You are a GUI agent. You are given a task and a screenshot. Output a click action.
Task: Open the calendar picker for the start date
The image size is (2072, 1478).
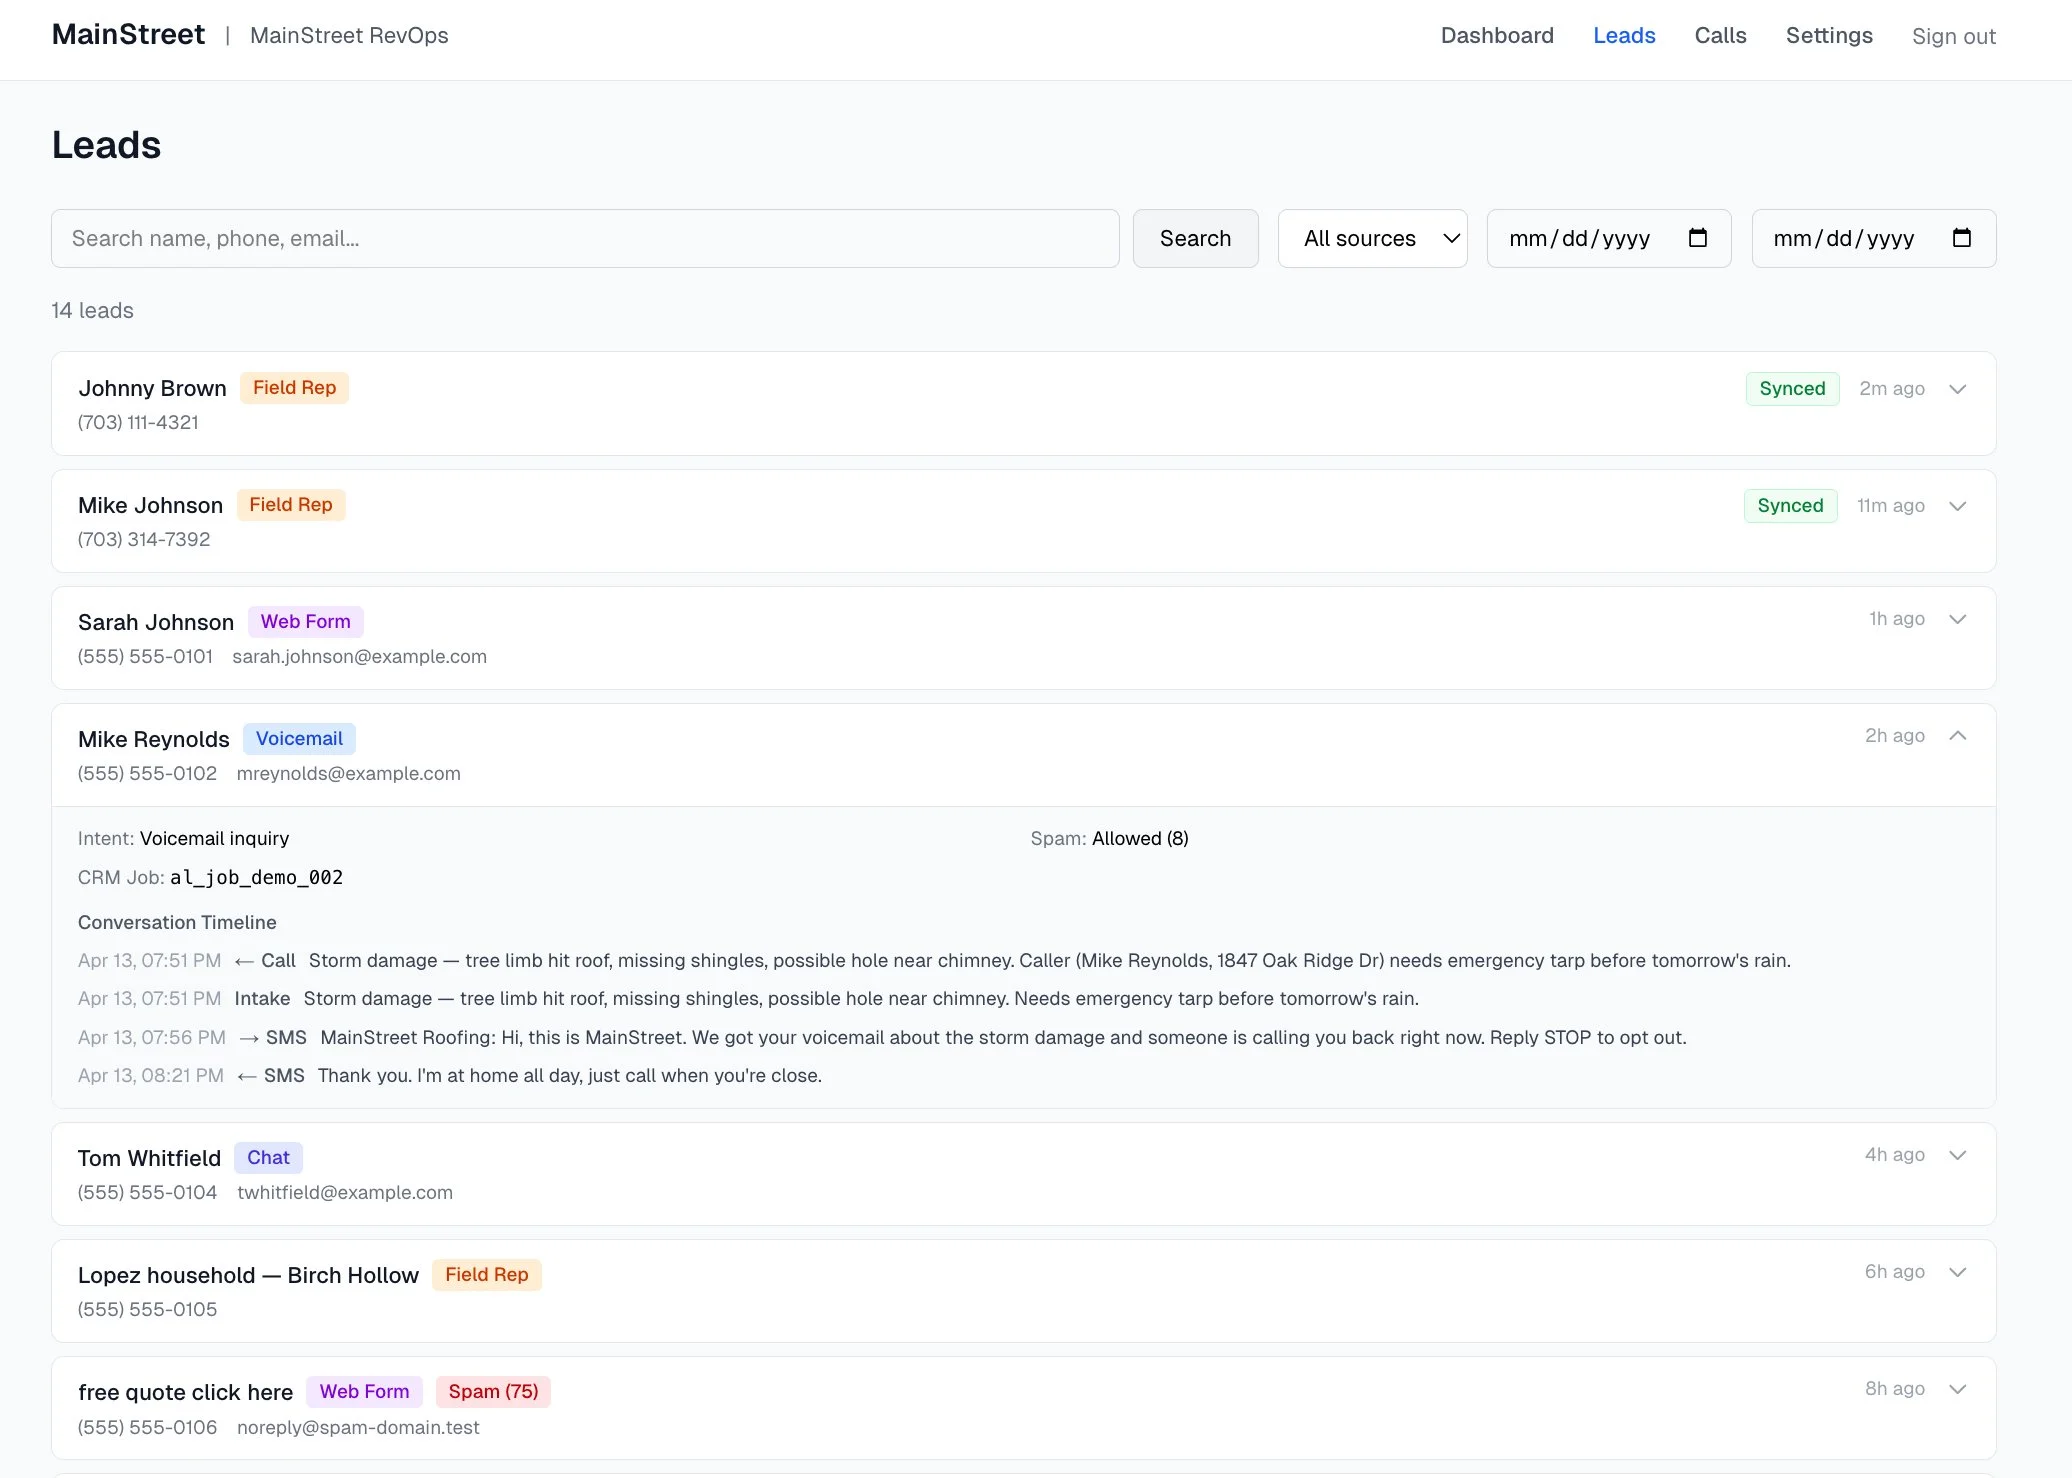[1698, 238]
